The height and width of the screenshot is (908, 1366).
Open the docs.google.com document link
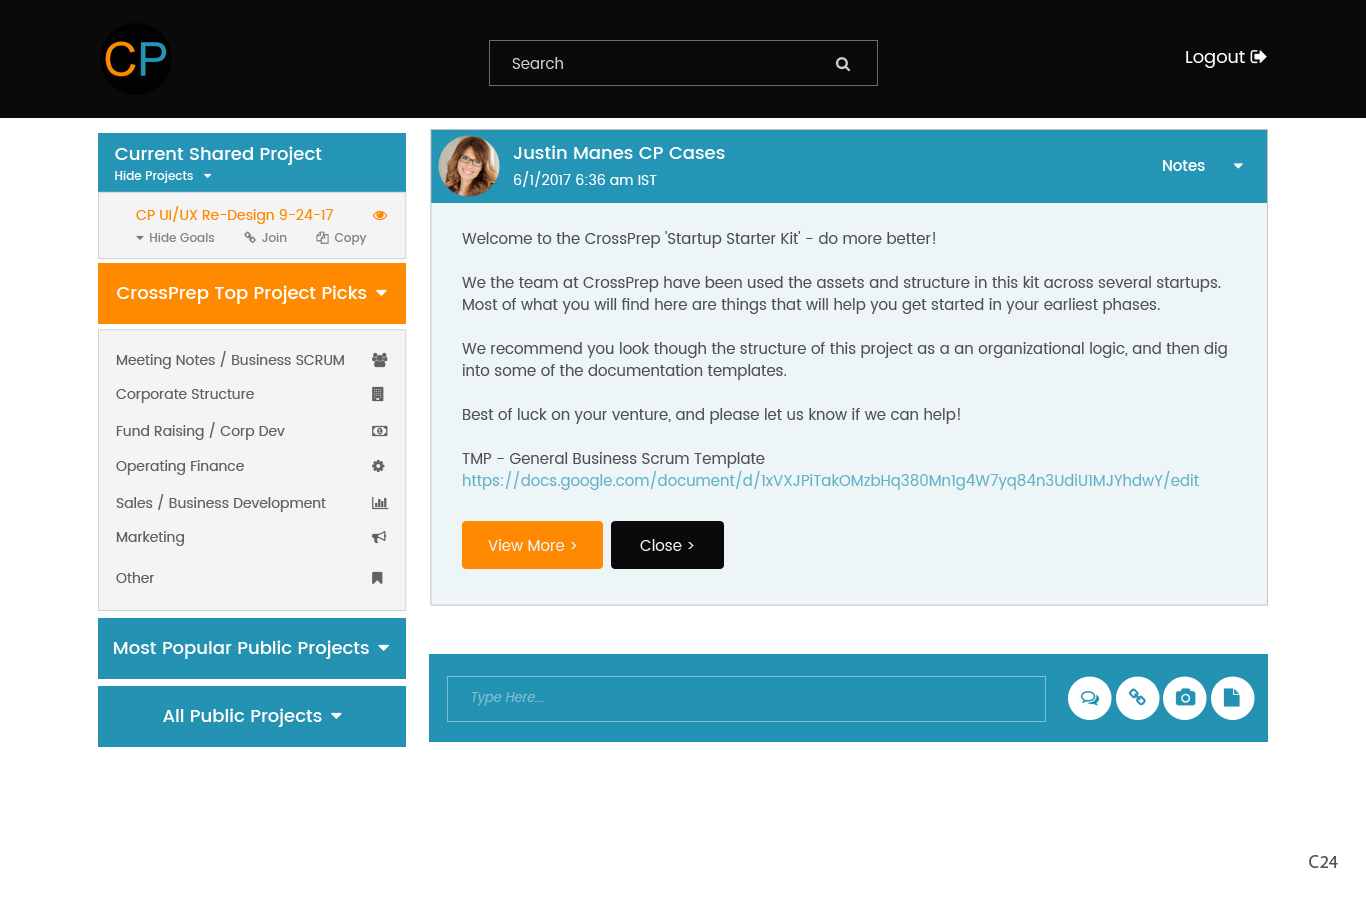[x=830, y=480]
